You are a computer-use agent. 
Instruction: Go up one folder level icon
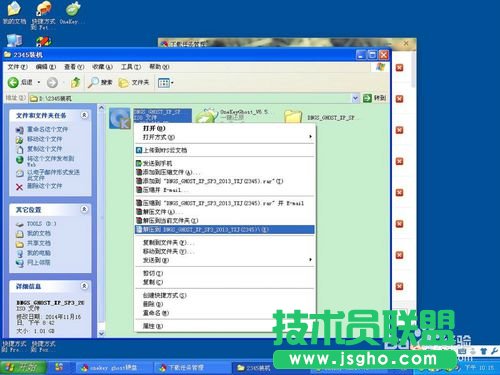[x=76, y=82]
